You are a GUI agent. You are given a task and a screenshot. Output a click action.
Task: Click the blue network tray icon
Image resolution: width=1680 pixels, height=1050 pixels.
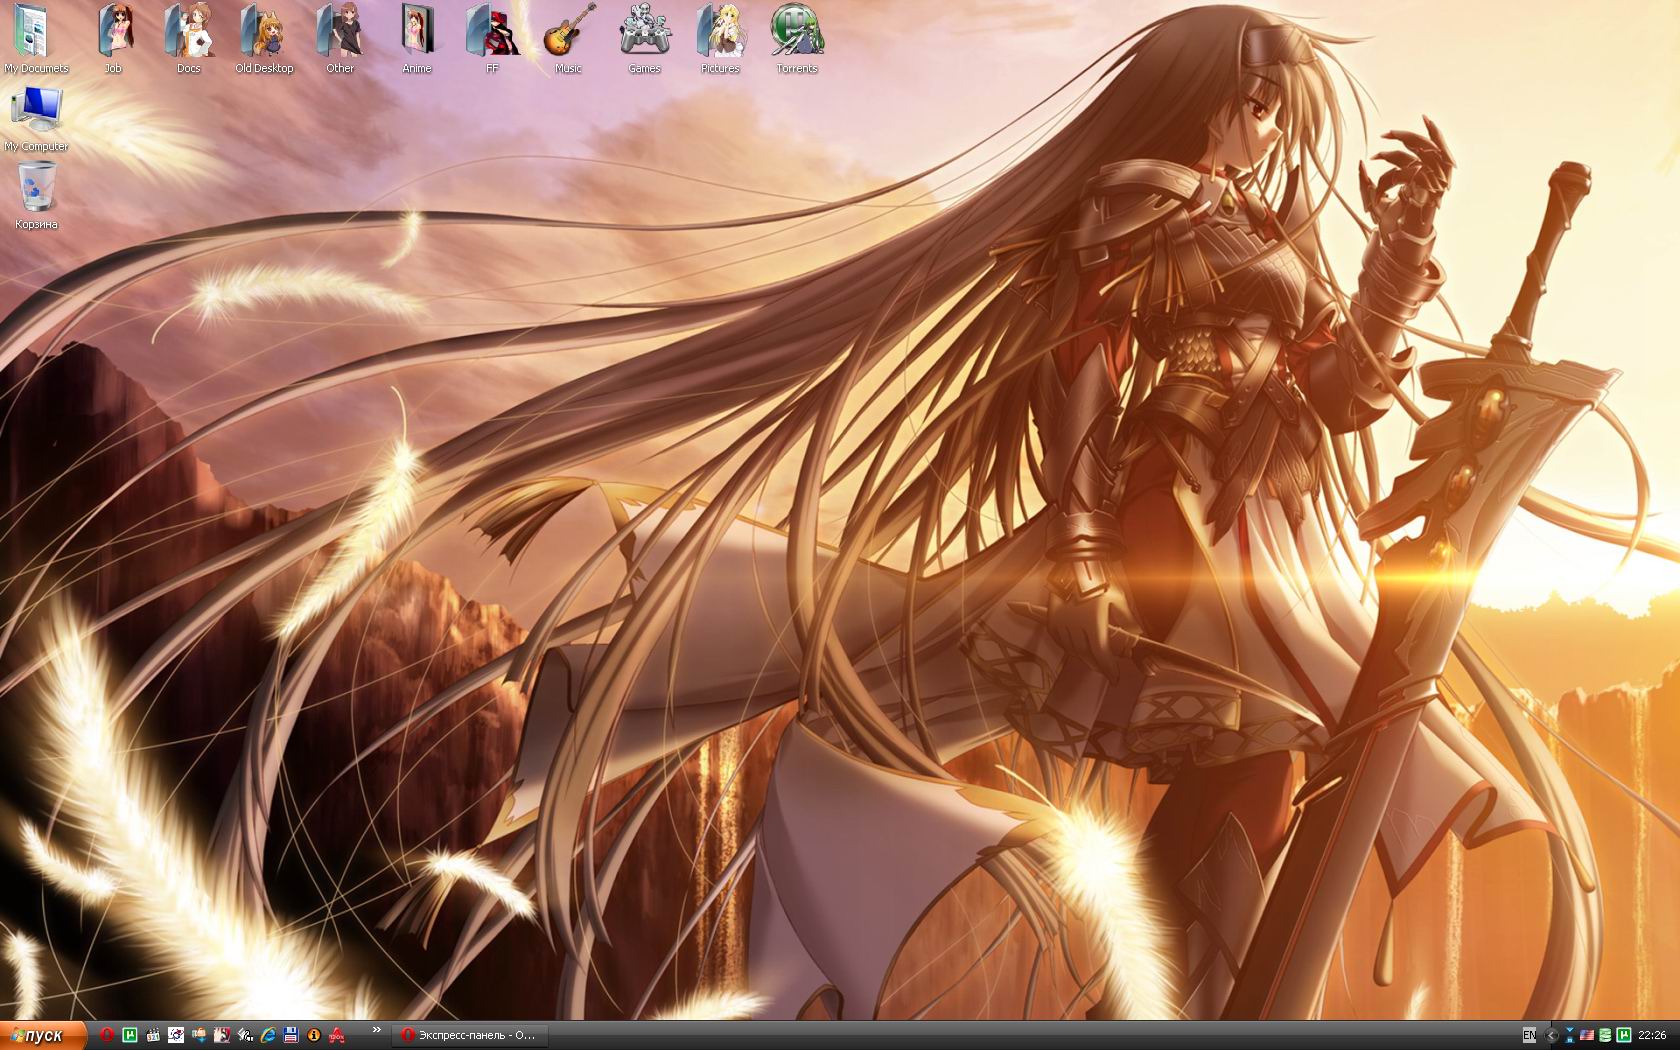click(x=1570, y=1035)
